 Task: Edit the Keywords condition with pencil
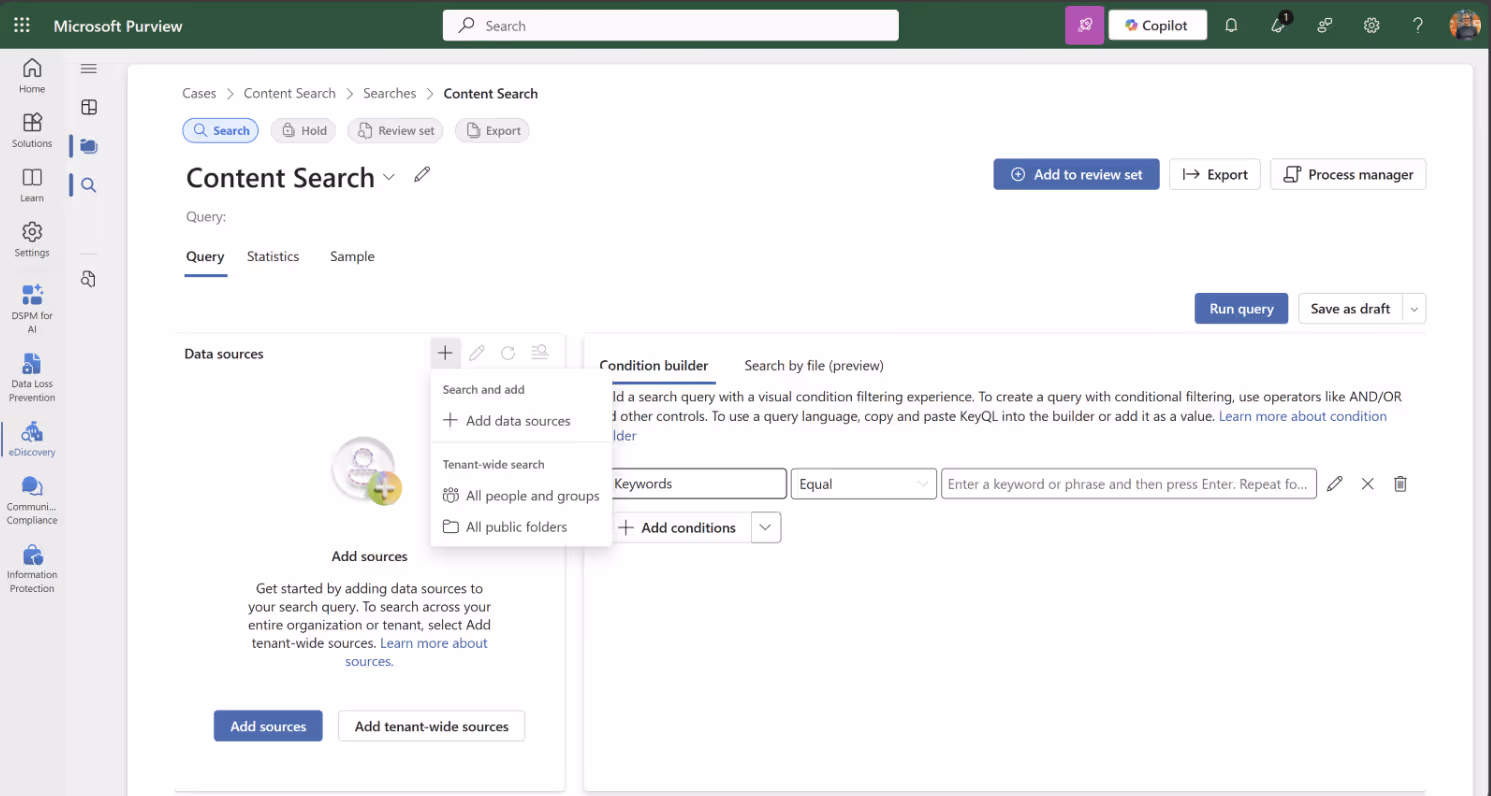pyautogui.click(x=1335, y=484)
